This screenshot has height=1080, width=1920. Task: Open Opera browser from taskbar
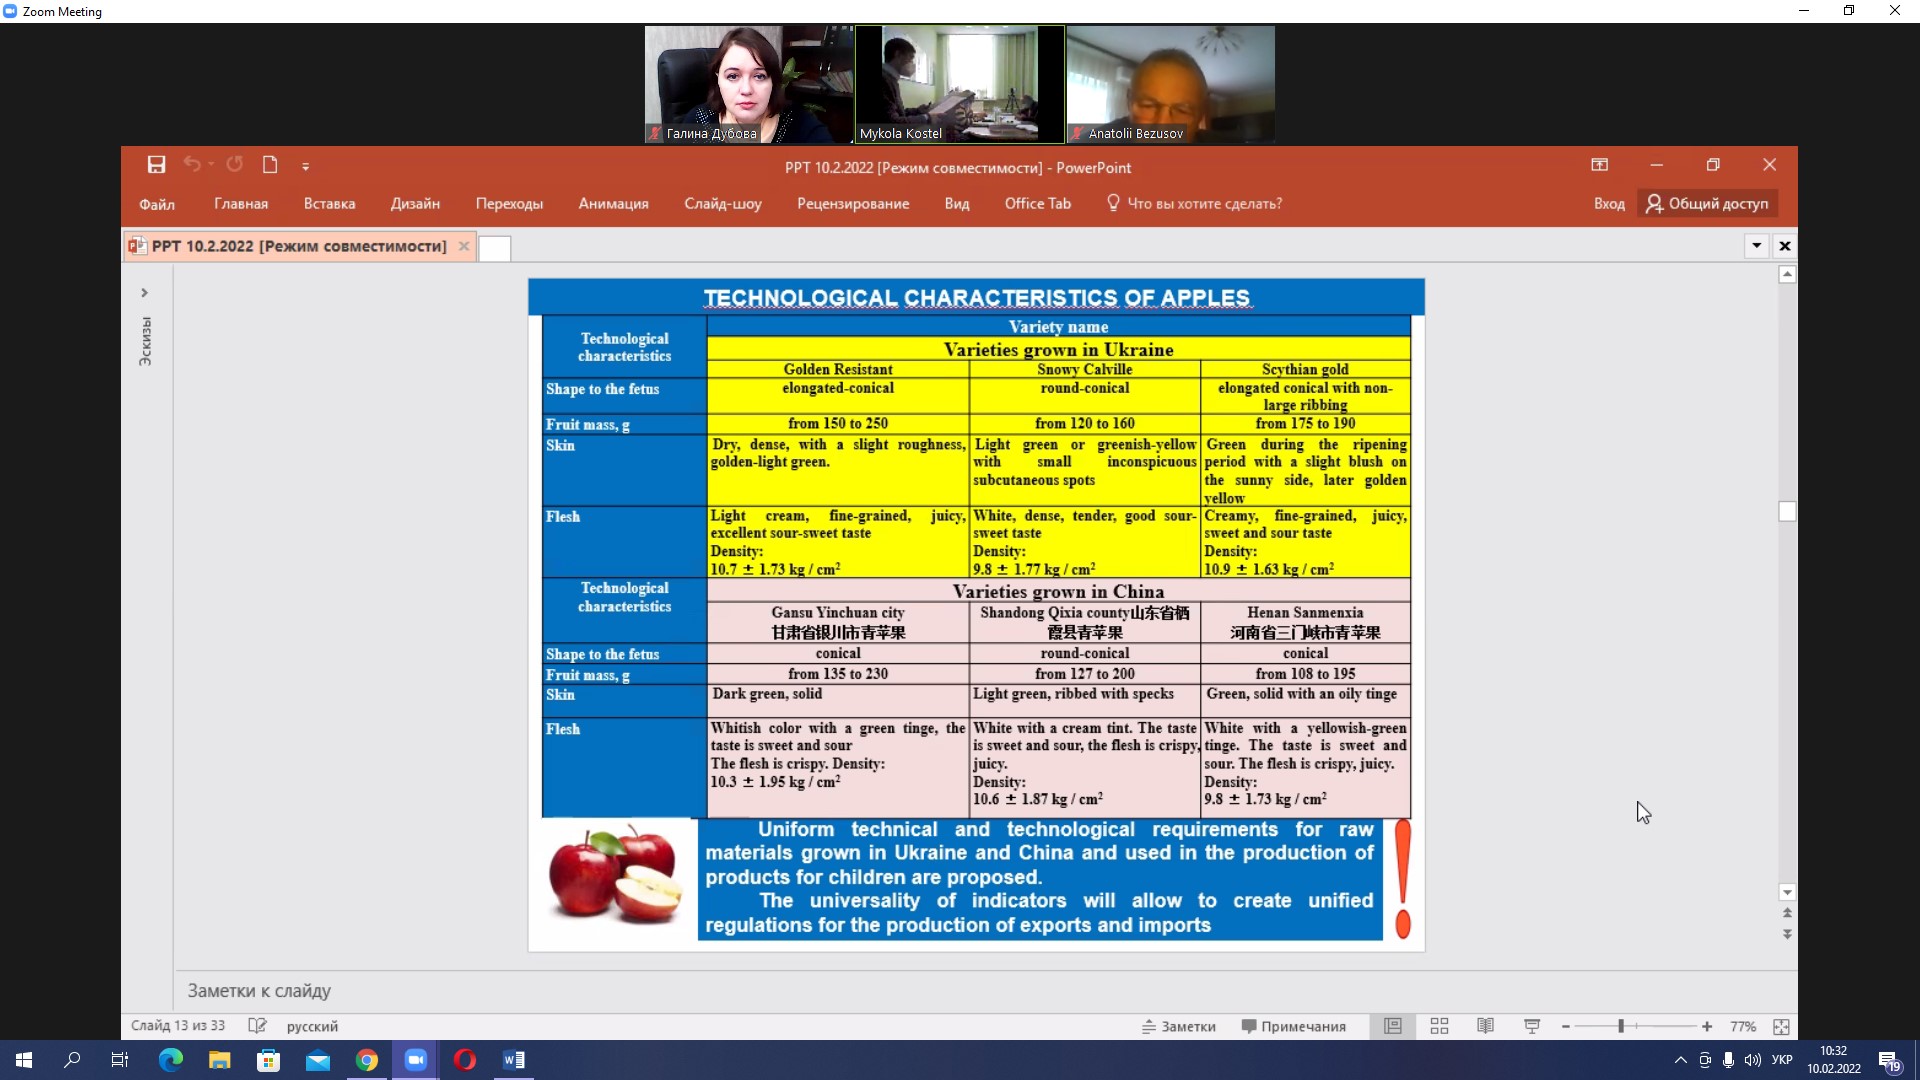point(465,1060)
